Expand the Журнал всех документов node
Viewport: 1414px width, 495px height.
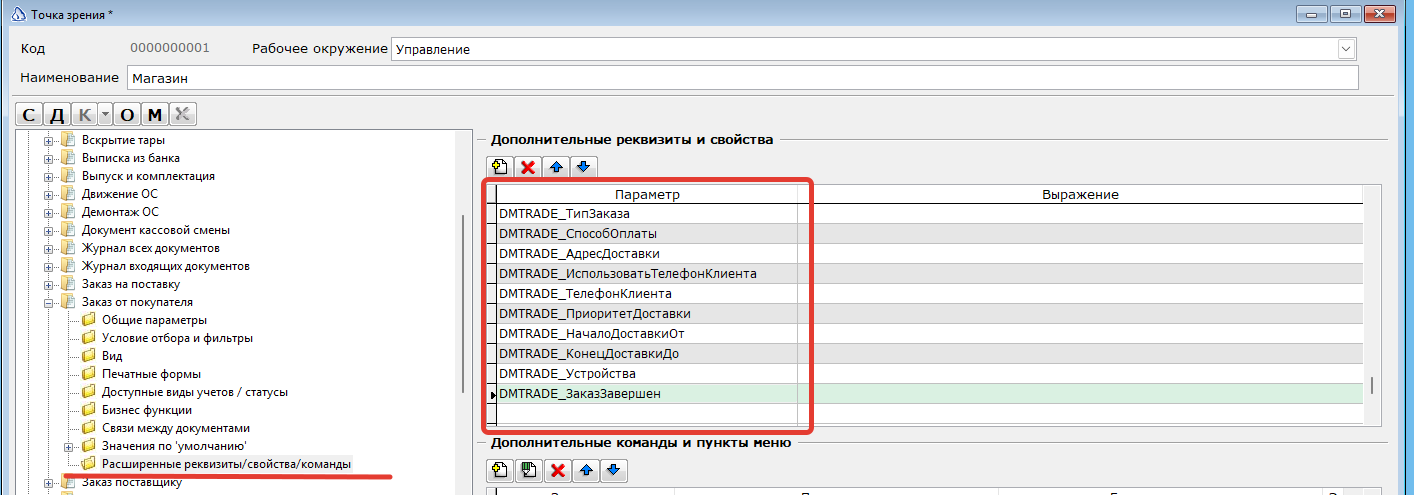coord(48,248)
